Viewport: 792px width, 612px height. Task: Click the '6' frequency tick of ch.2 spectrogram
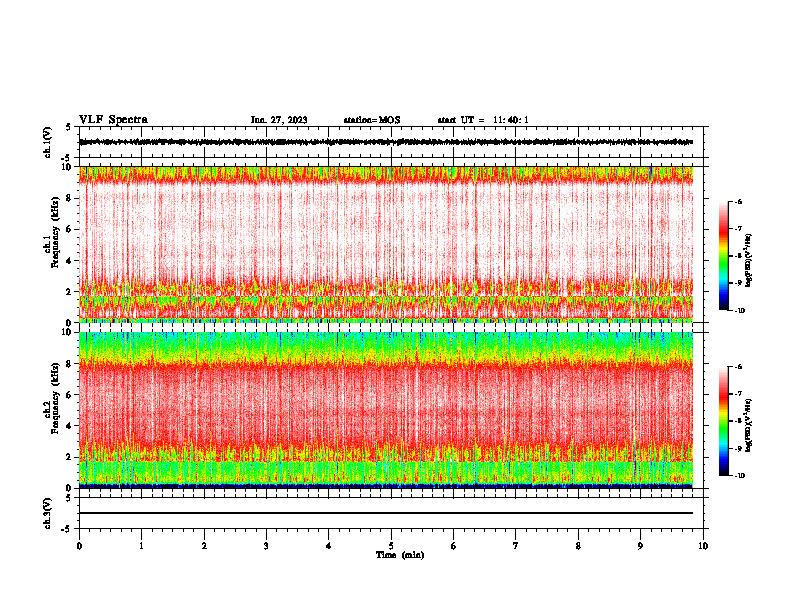pos(70,395)
